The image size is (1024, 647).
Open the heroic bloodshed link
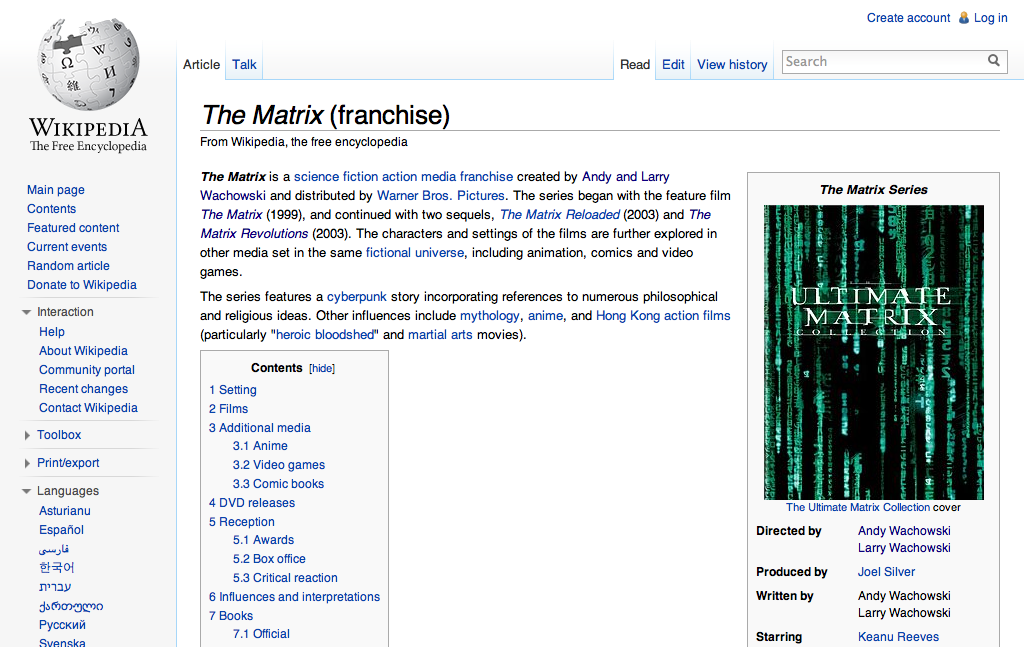[325, 334]
